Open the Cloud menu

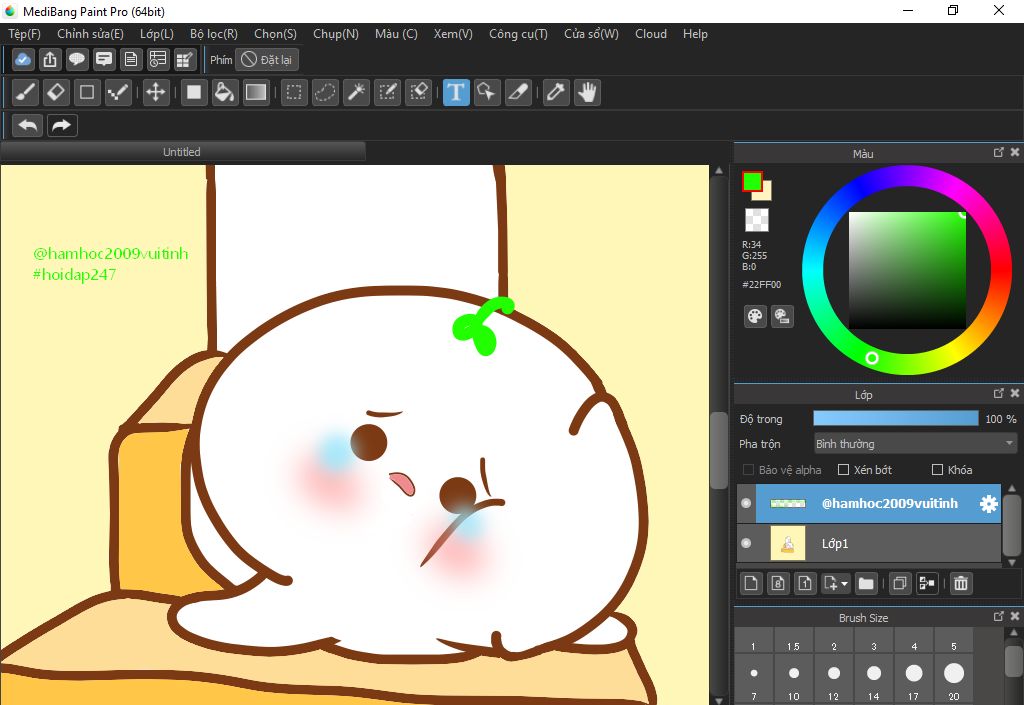[x=650, y=34]
